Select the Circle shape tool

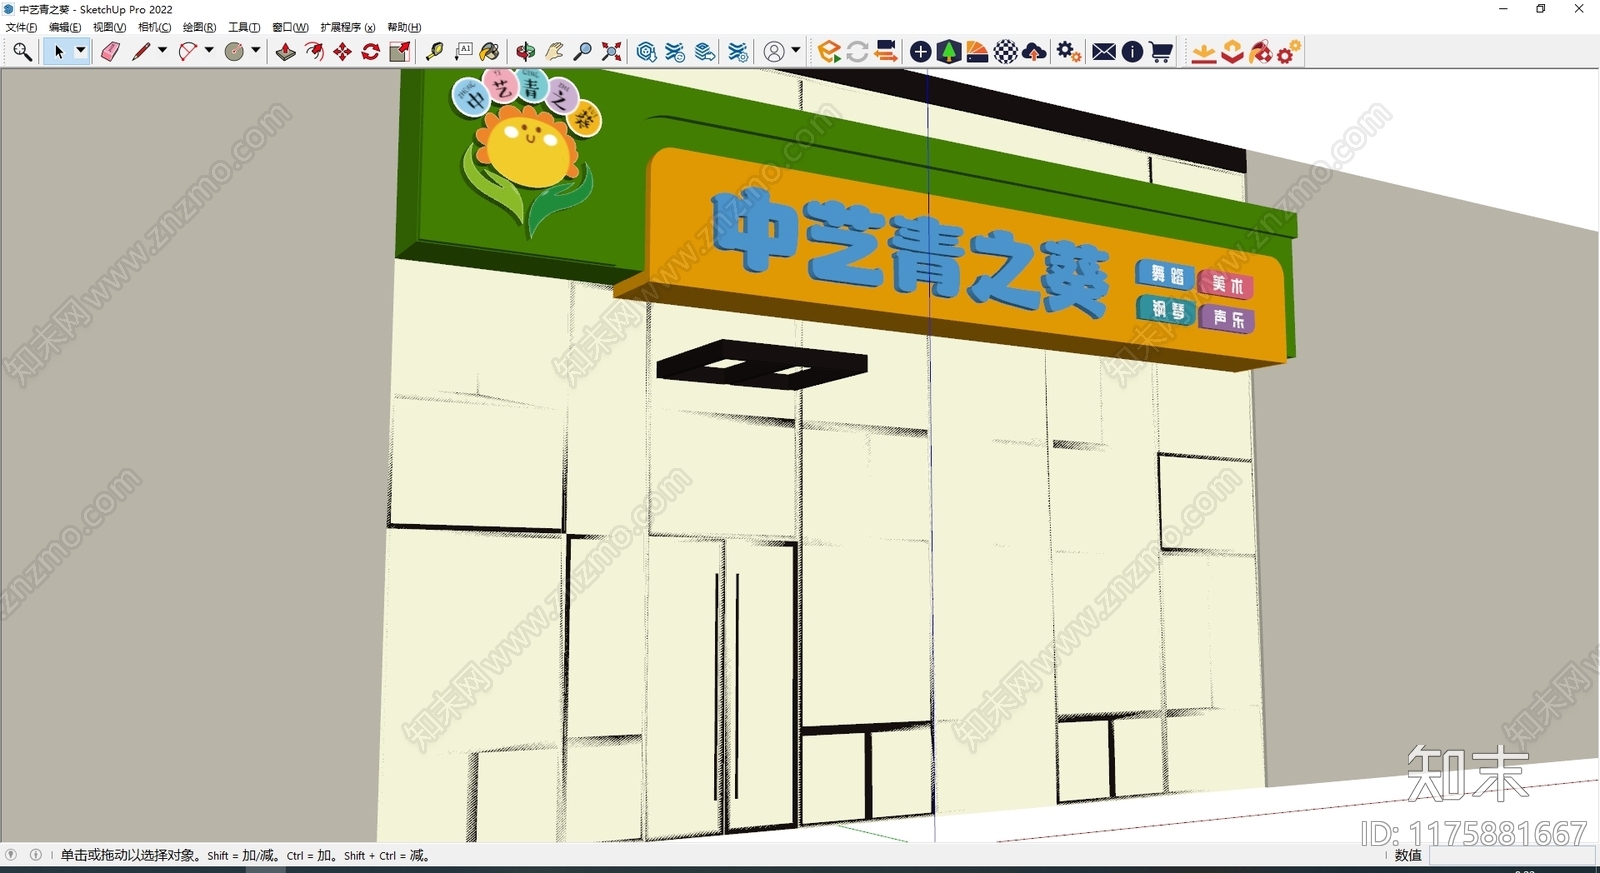234,52
